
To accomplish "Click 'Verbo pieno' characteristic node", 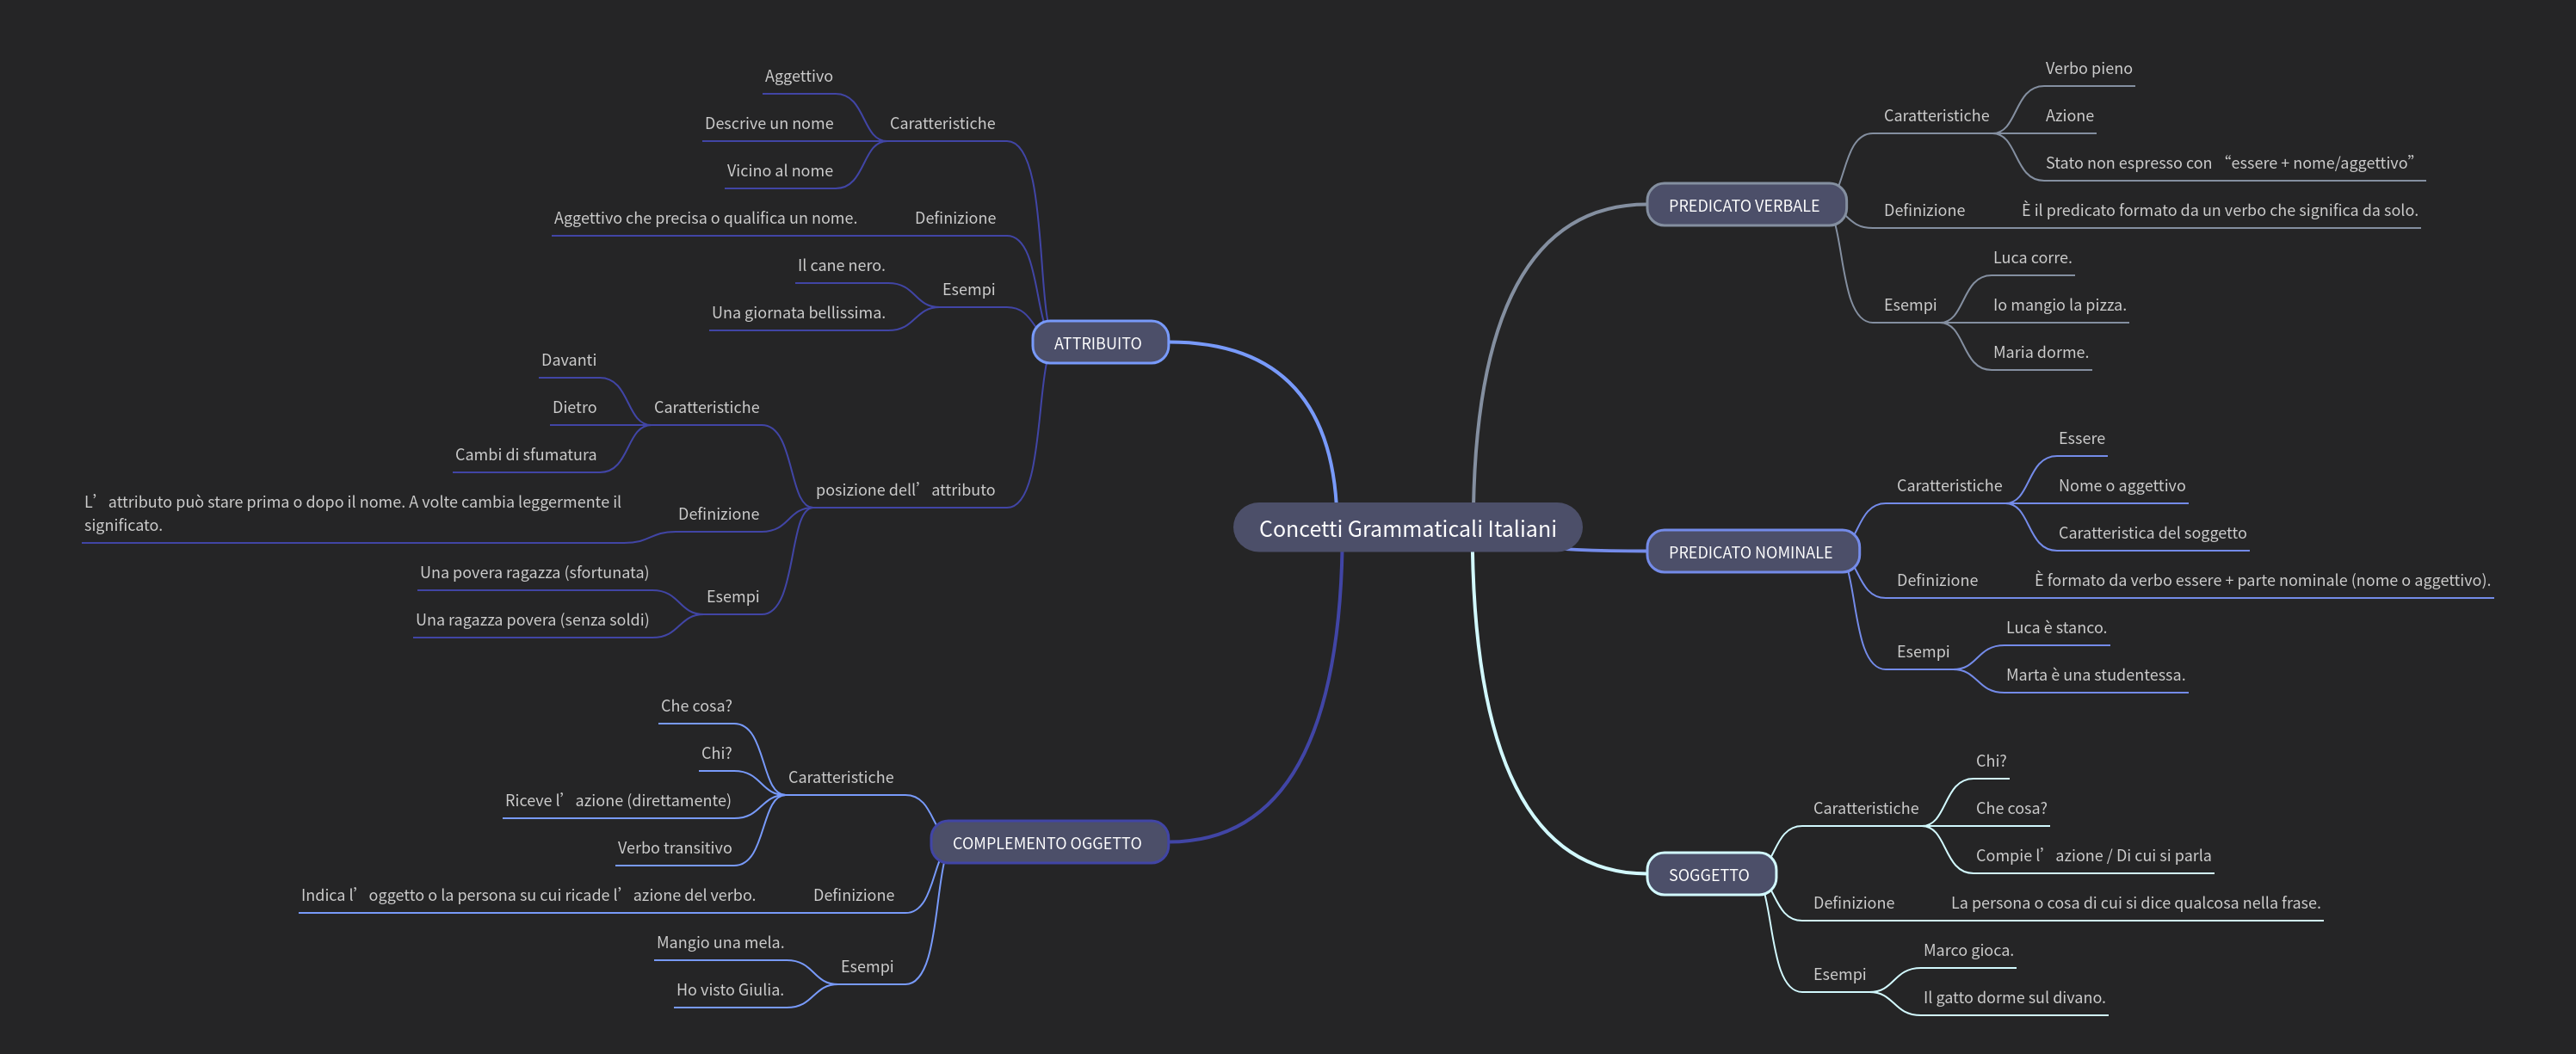I will (2087, 69).
